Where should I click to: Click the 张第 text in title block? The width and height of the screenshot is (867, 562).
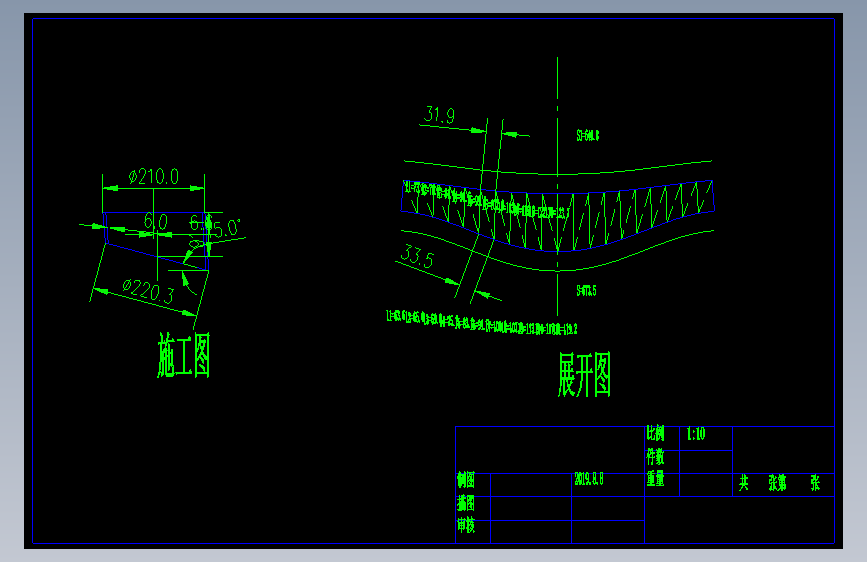[x=777, y=483]
